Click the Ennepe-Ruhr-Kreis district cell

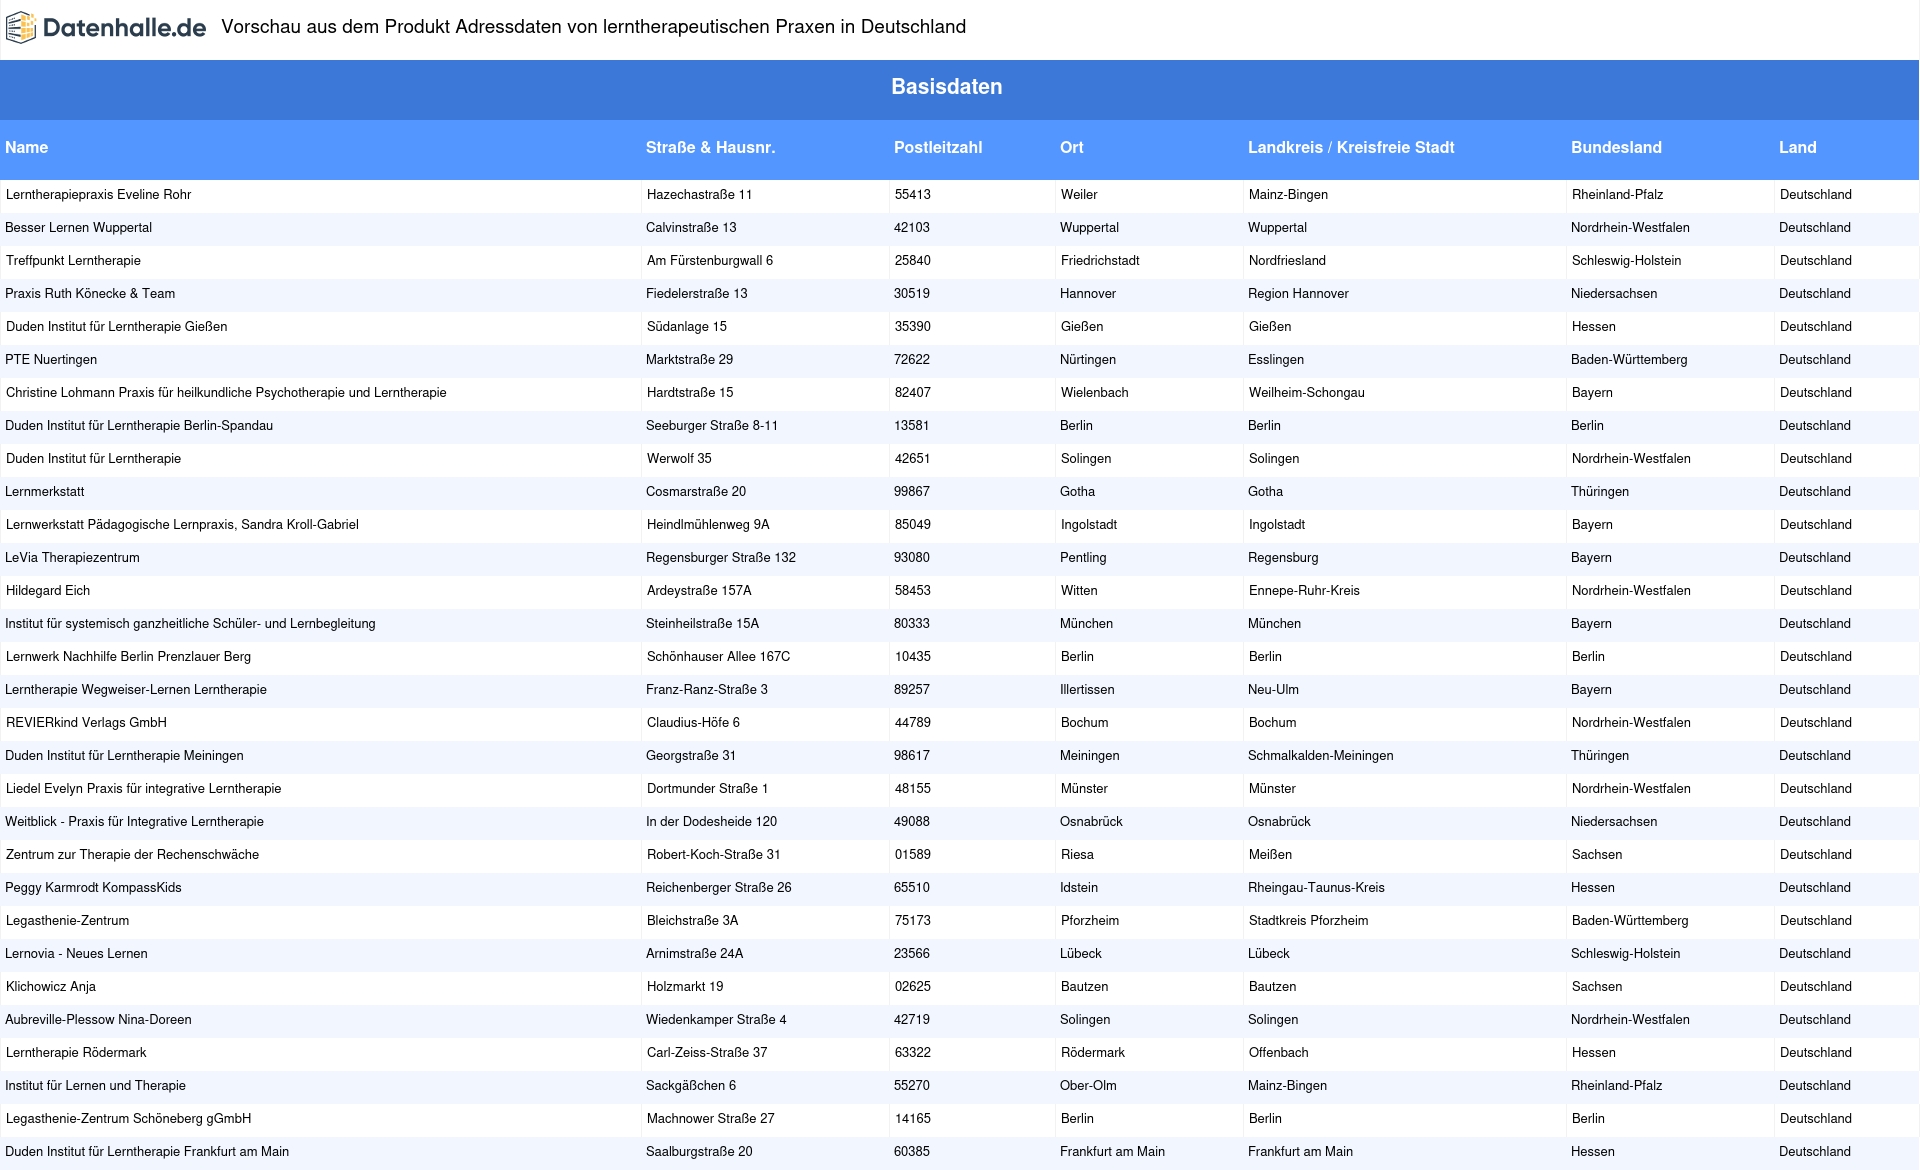(1304, 591)
